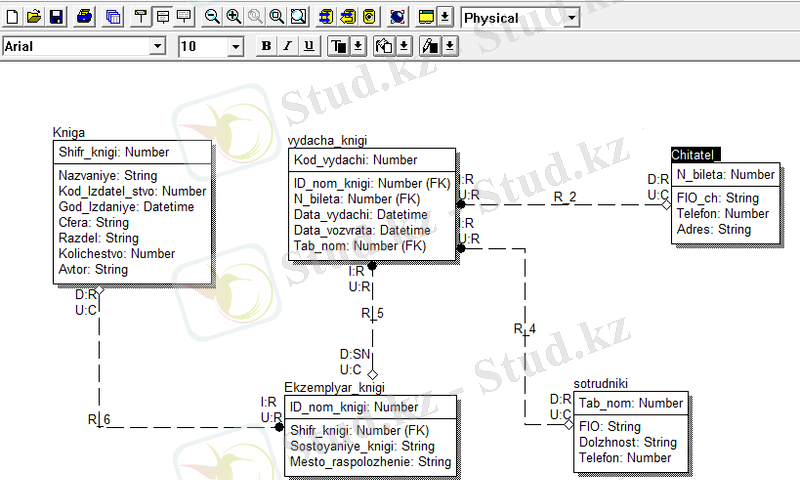Open the font size 10 dropdown
The width and height of the screenshot is (800, 480).
236,46
